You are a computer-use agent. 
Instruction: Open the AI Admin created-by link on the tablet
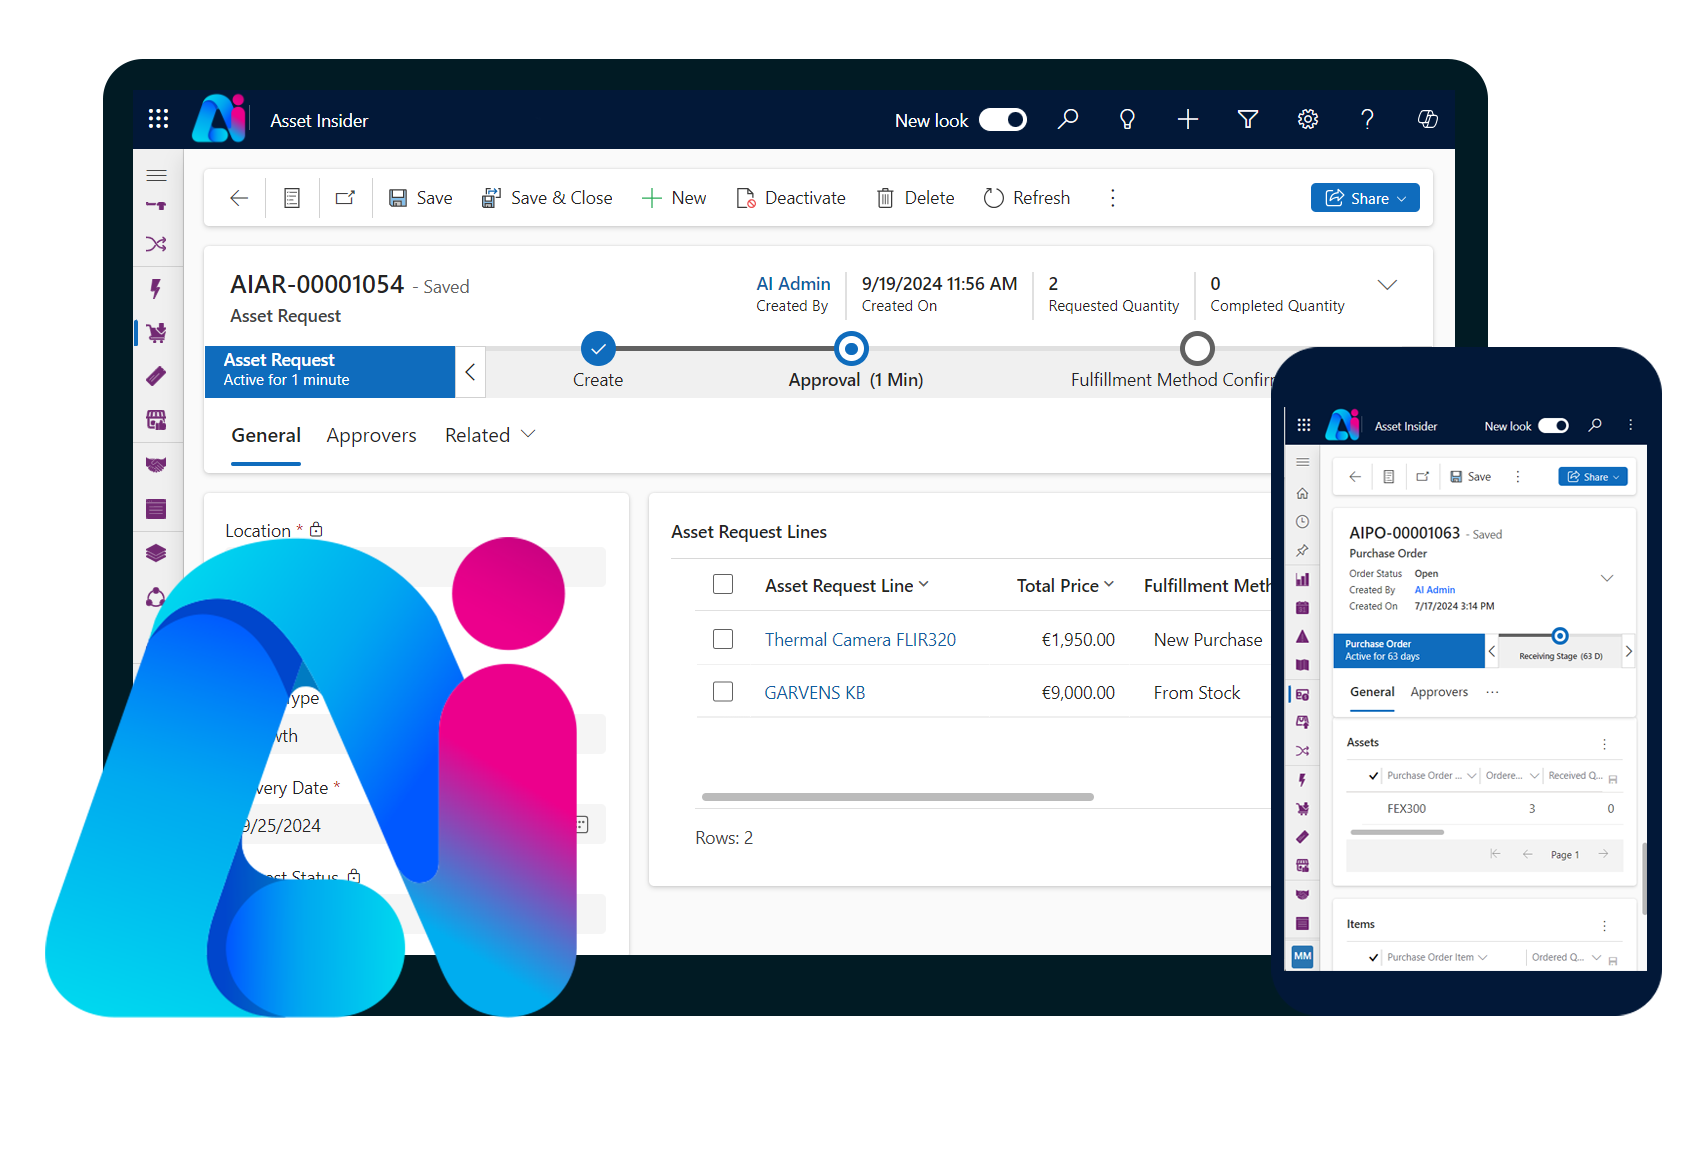click(x=793, y=284)
